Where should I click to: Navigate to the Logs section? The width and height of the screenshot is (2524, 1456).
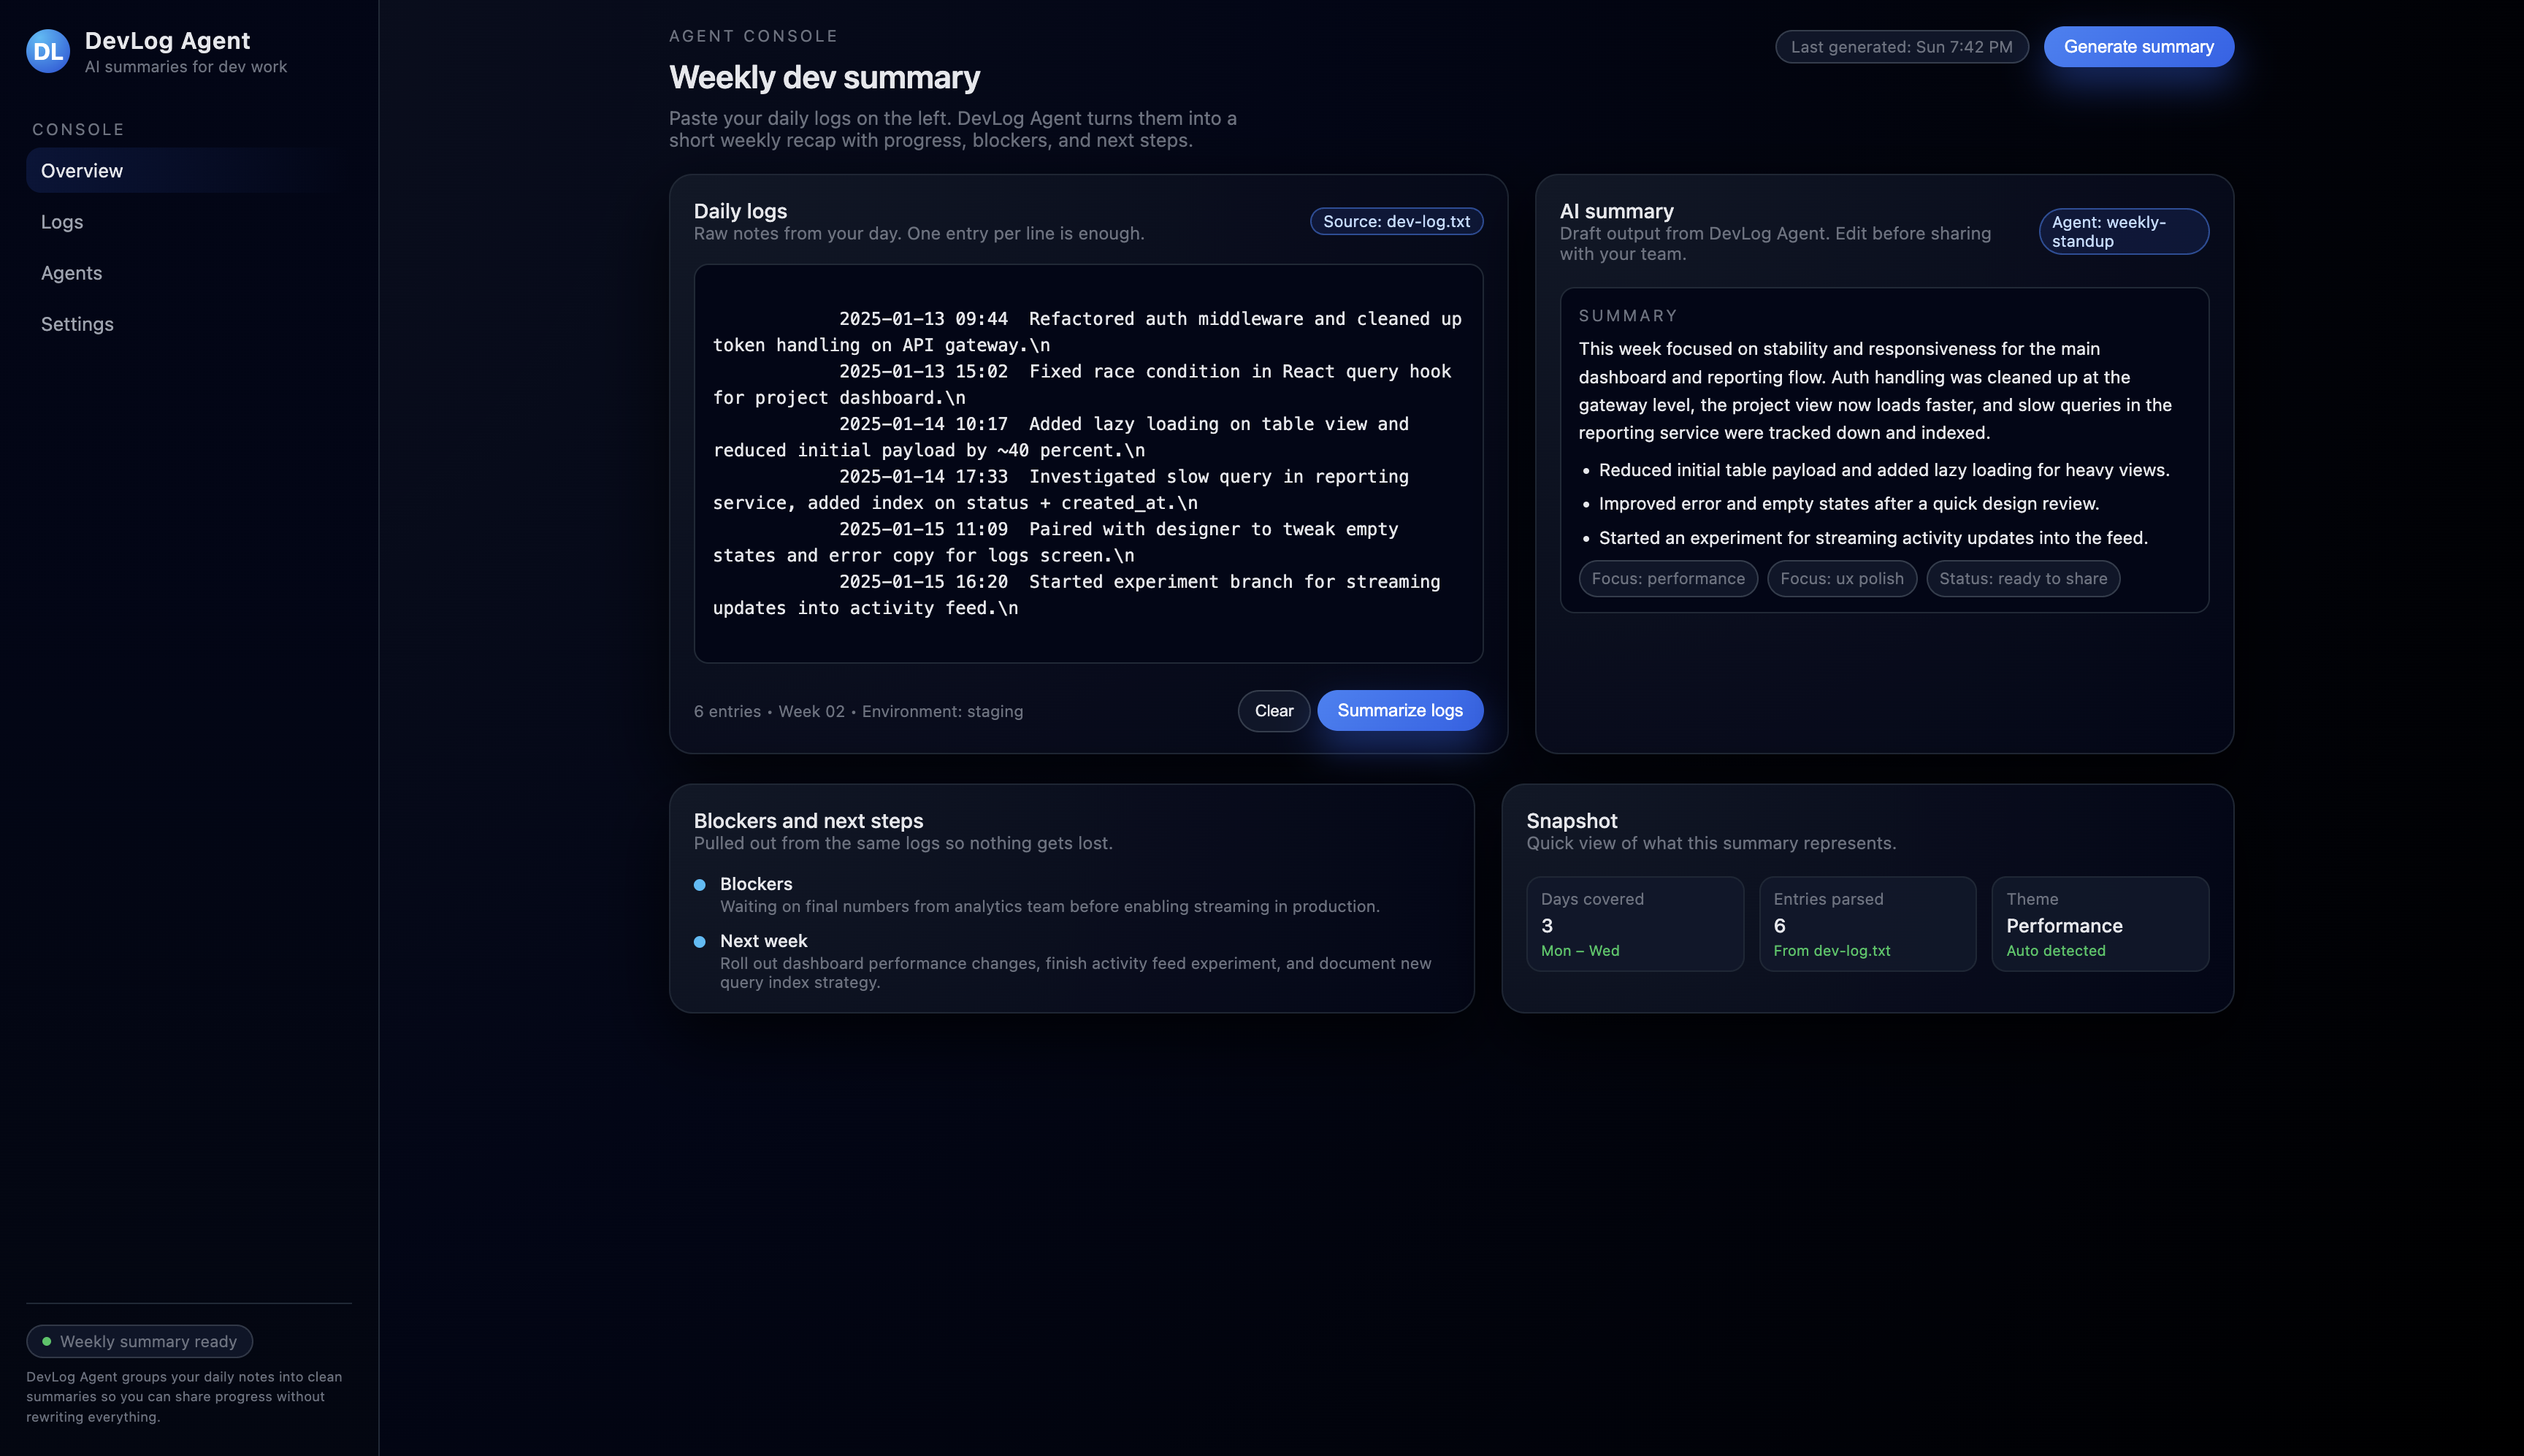(x=61, y=222)
